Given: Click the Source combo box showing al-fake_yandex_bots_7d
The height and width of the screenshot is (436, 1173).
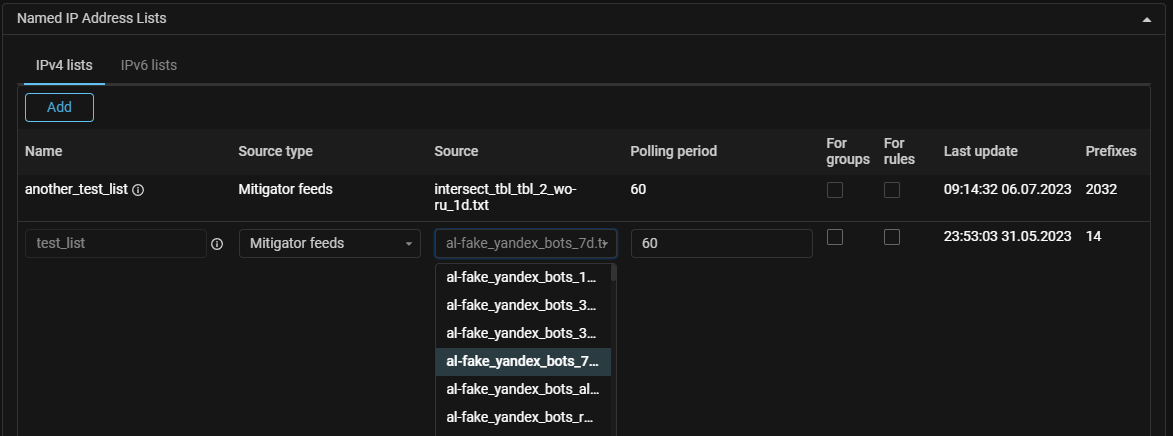Looking at the screenshot, I should tap(525, 243).
